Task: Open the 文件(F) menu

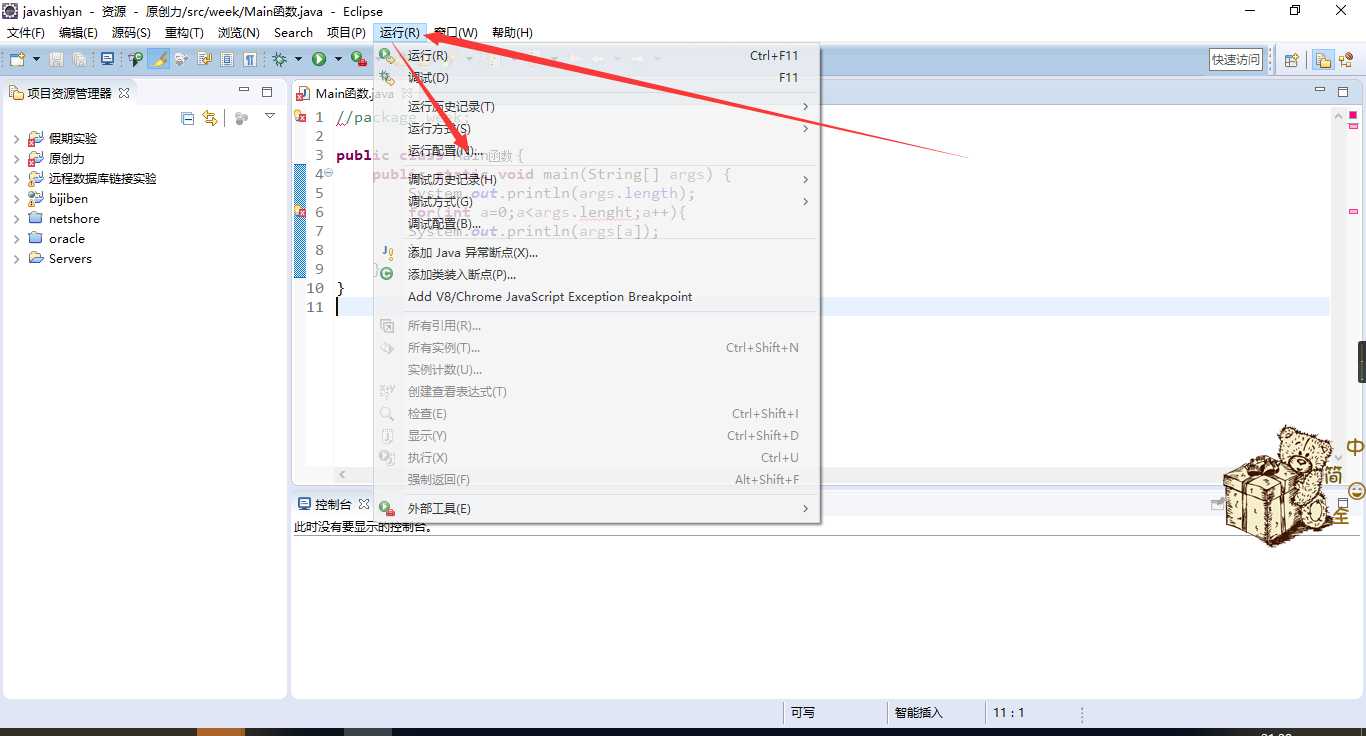Action: click(x=26, y=33)
